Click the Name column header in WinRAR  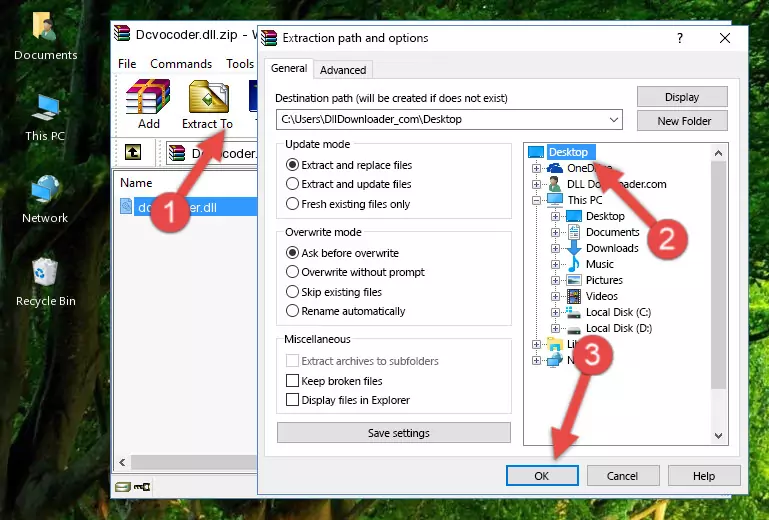tap(136, 183)
